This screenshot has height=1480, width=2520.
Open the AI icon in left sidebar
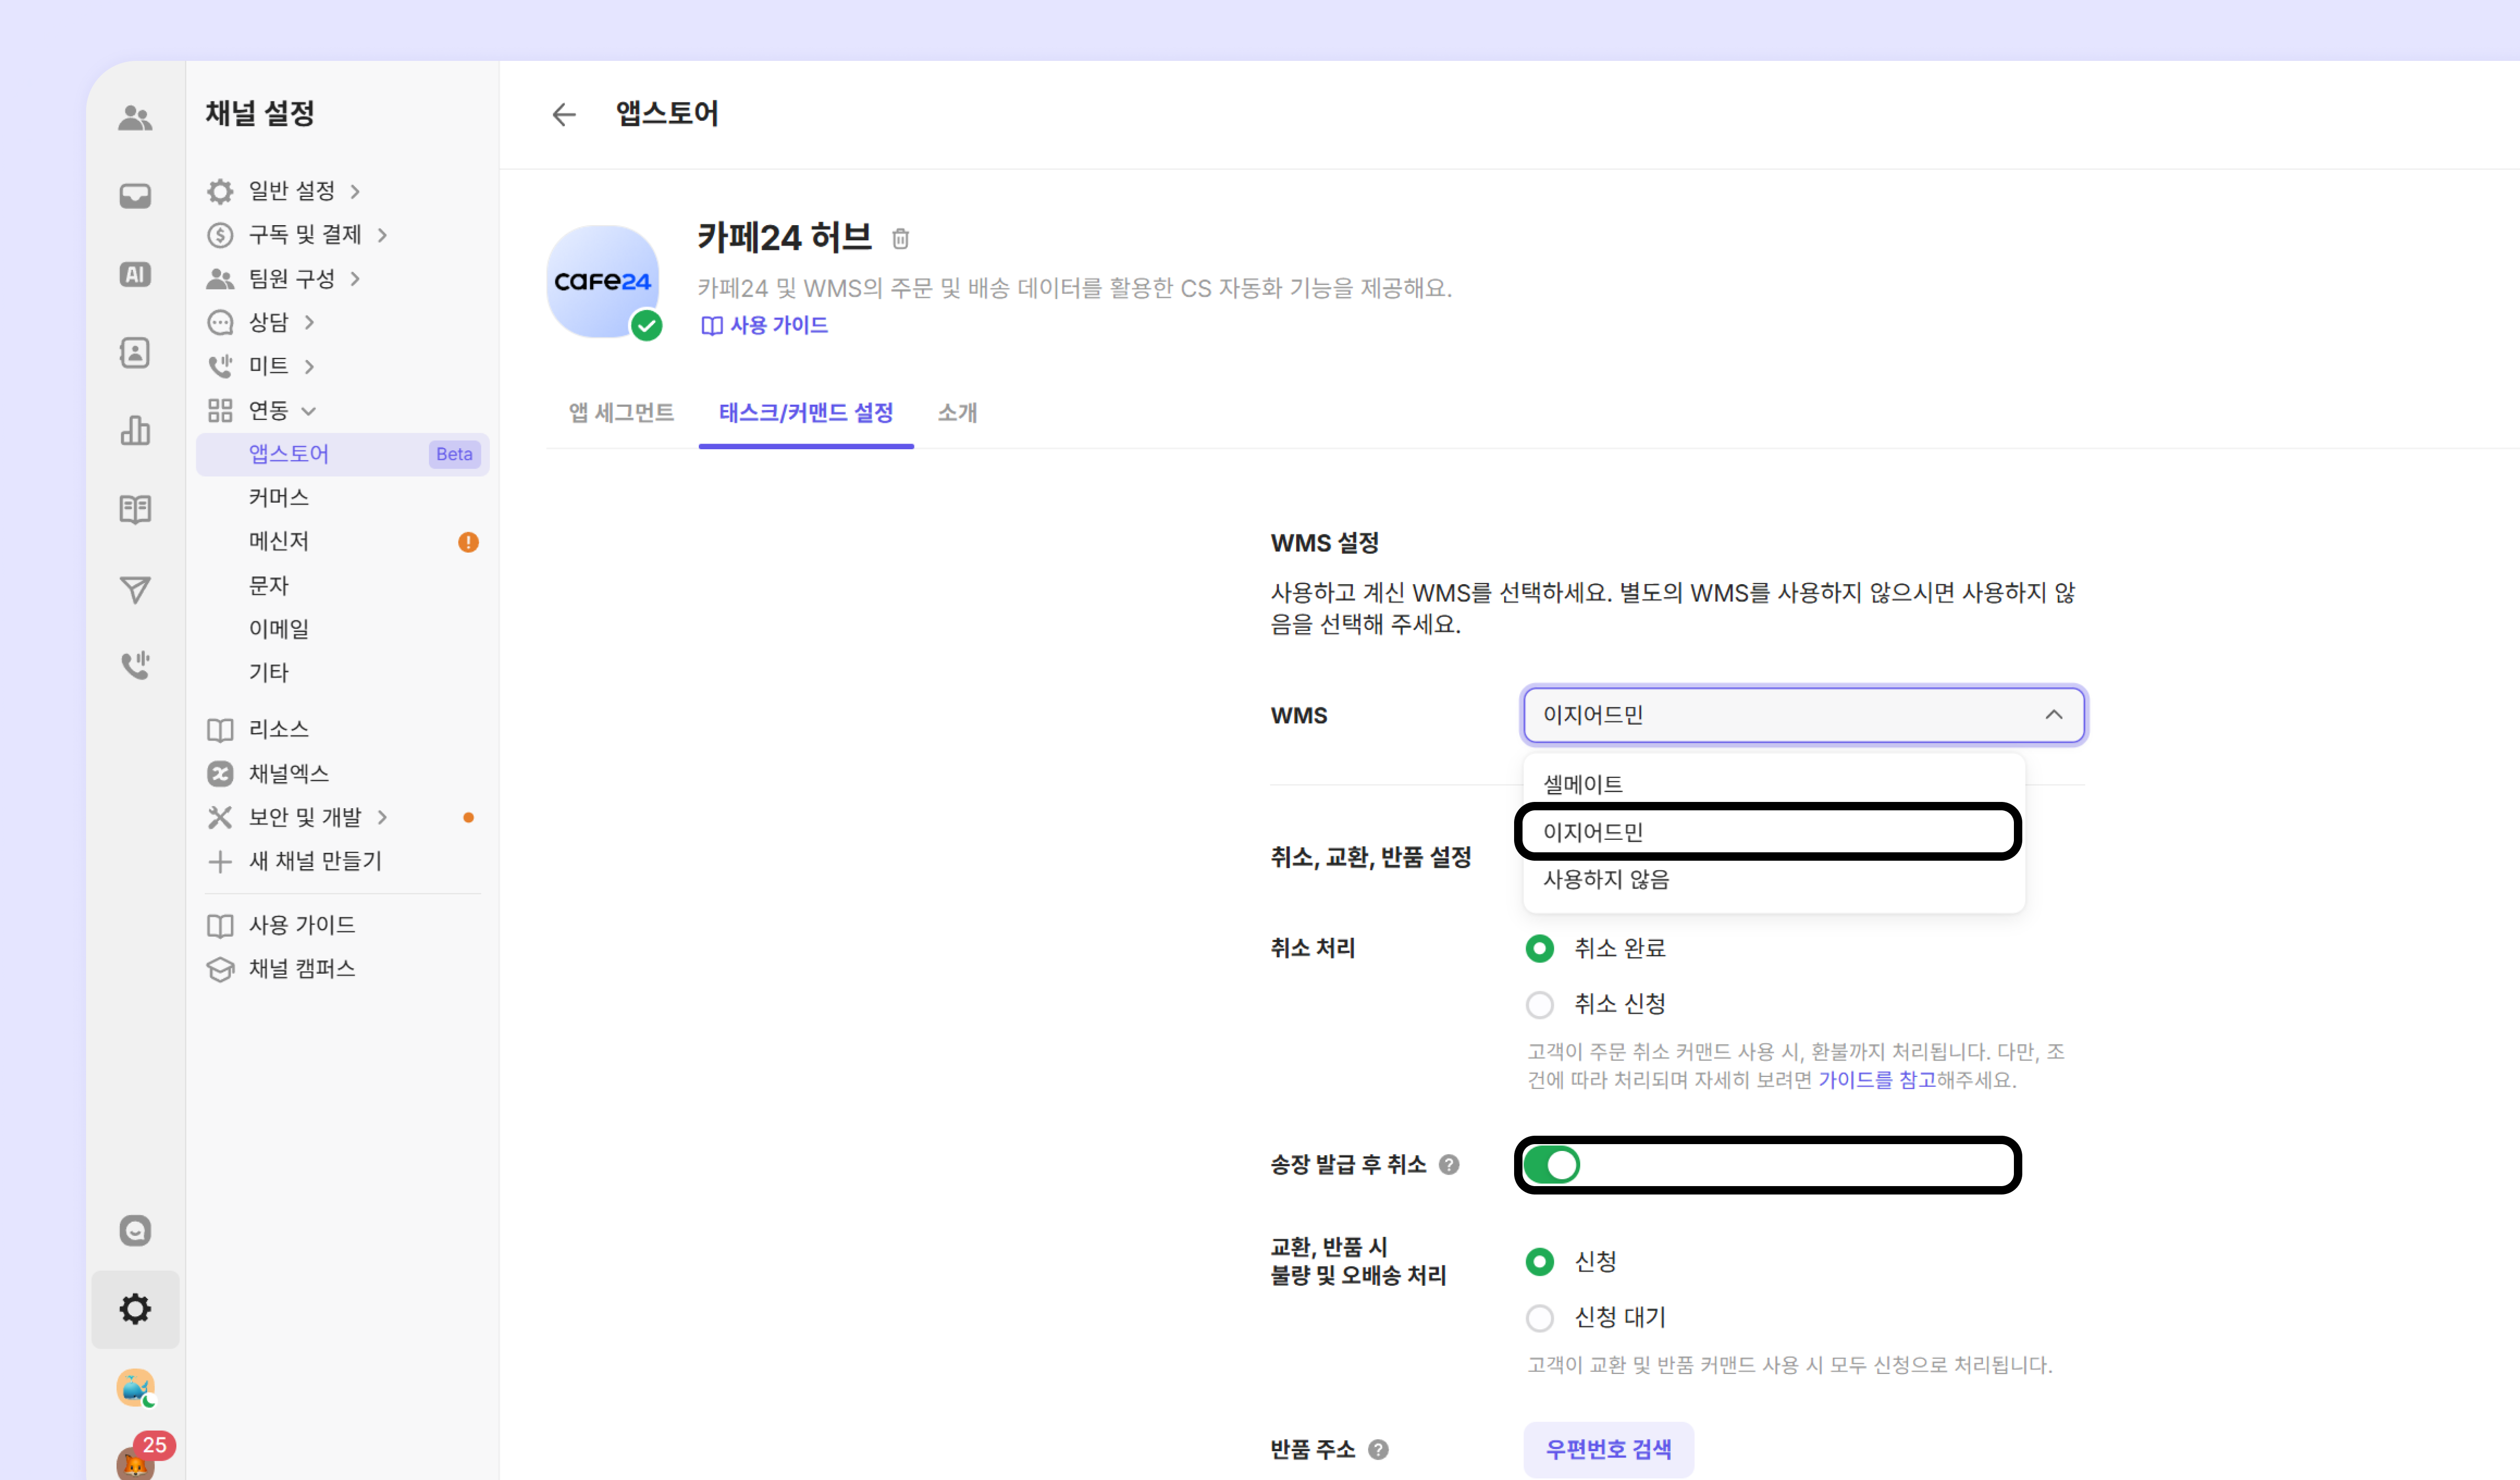tap(135, 274)
